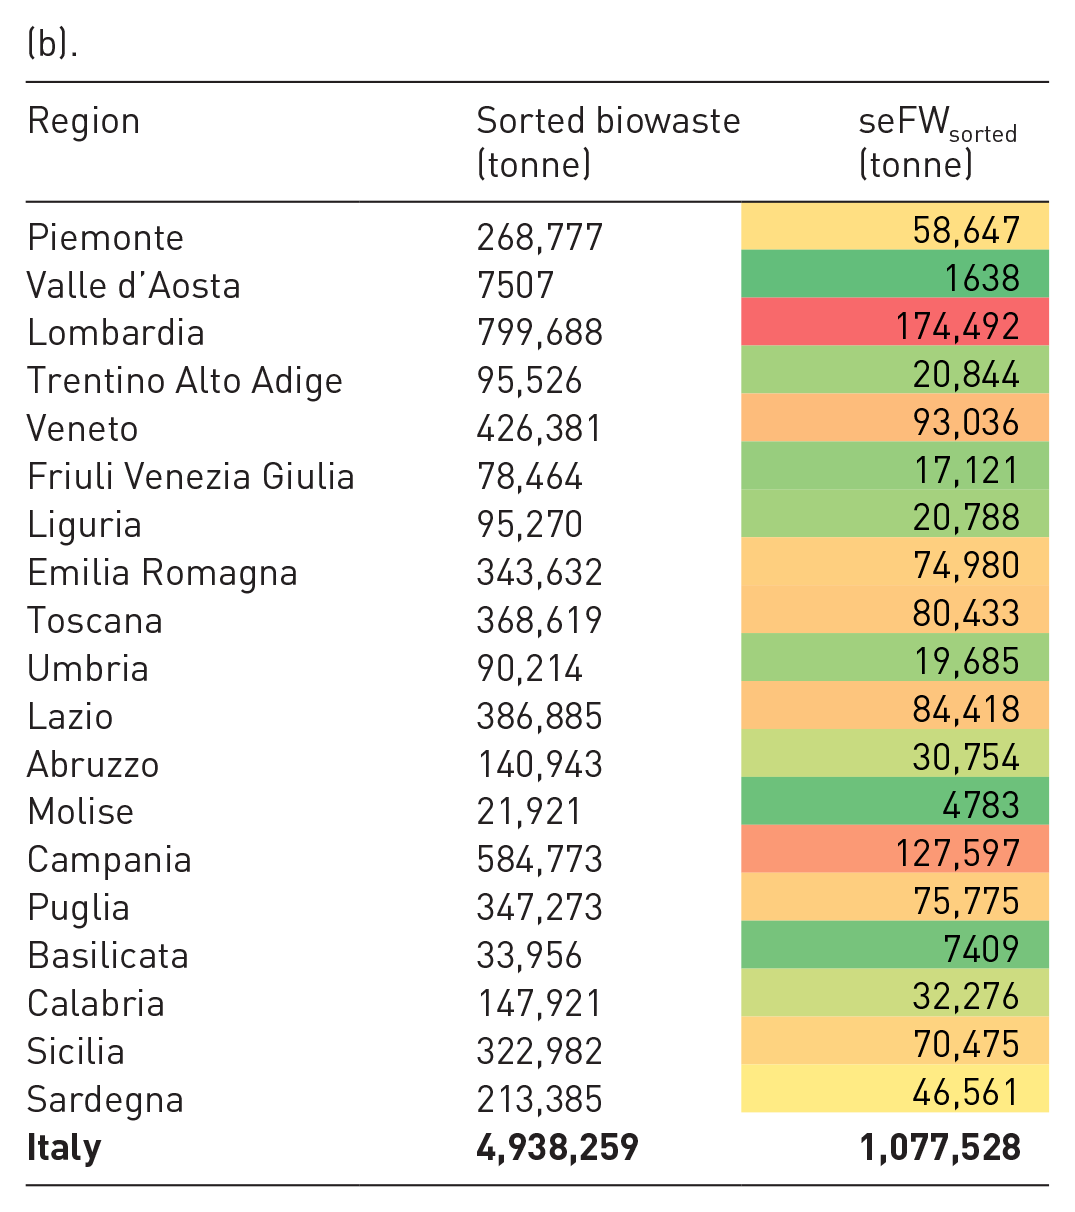Click the Sorted biowaste column header
The image size is (1075, 1212).
click(608, 142)
